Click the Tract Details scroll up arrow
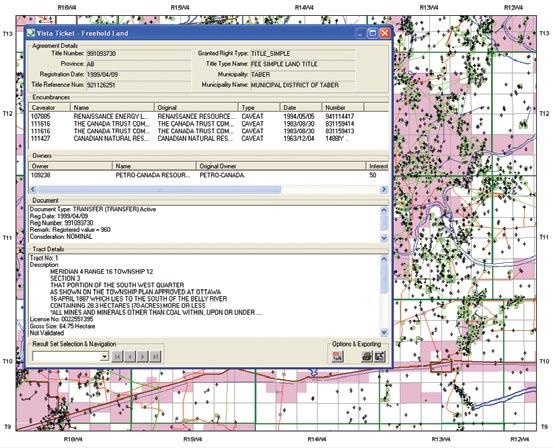 (384, 259)
